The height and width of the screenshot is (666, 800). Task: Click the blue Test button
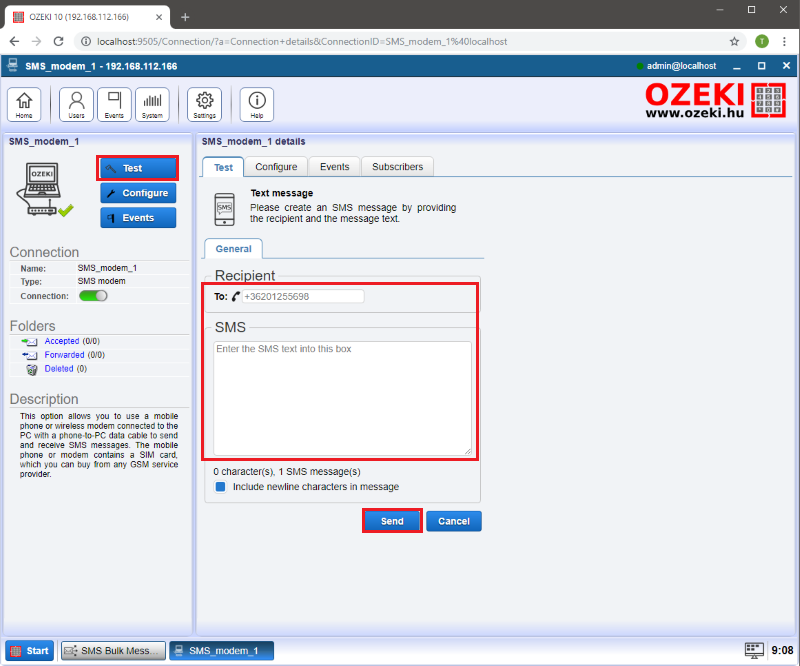[138, 168]
